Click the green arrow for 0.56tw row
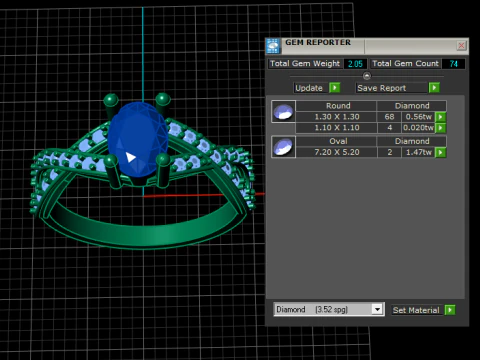The width and height of the screenshot is (480, 360). (441, 117)
